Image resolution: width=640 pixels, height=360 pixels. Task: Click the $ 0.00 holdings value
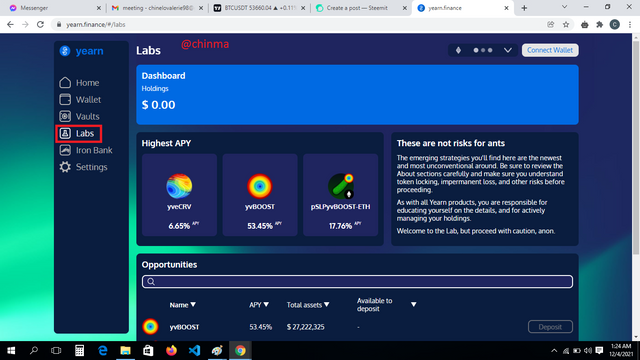(158, 105)
